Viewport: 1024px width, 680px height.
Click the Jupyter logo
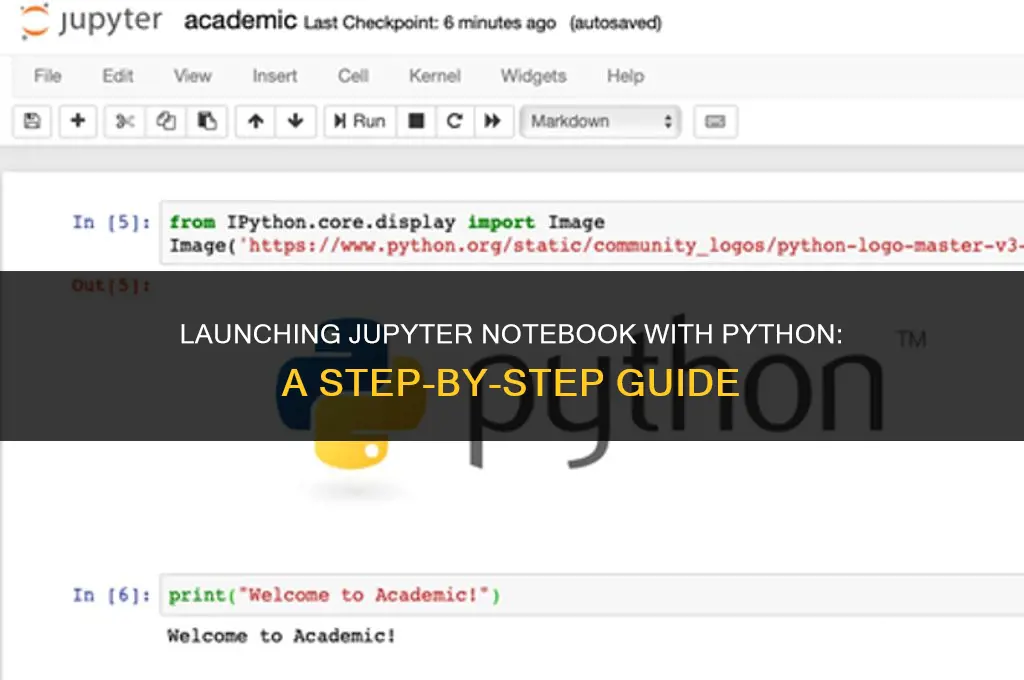coord(90,21)
